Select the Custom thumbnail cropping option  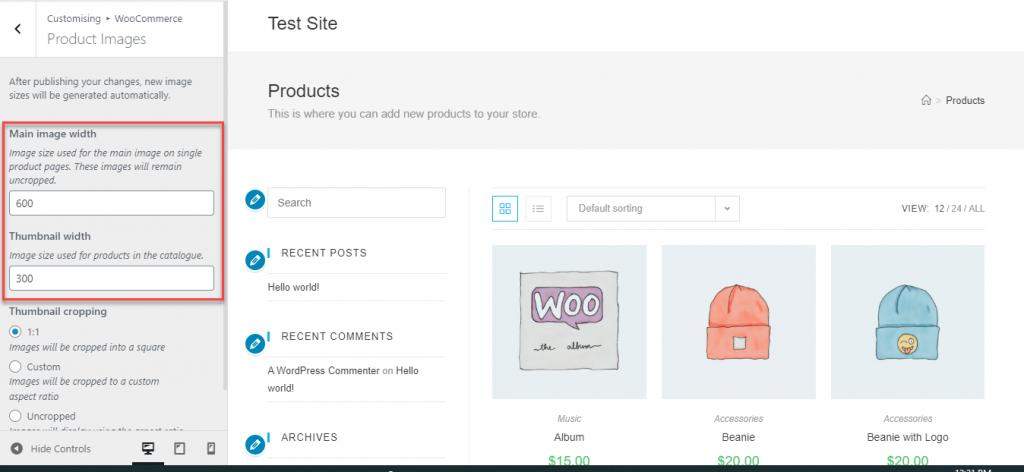pos(15,366)
